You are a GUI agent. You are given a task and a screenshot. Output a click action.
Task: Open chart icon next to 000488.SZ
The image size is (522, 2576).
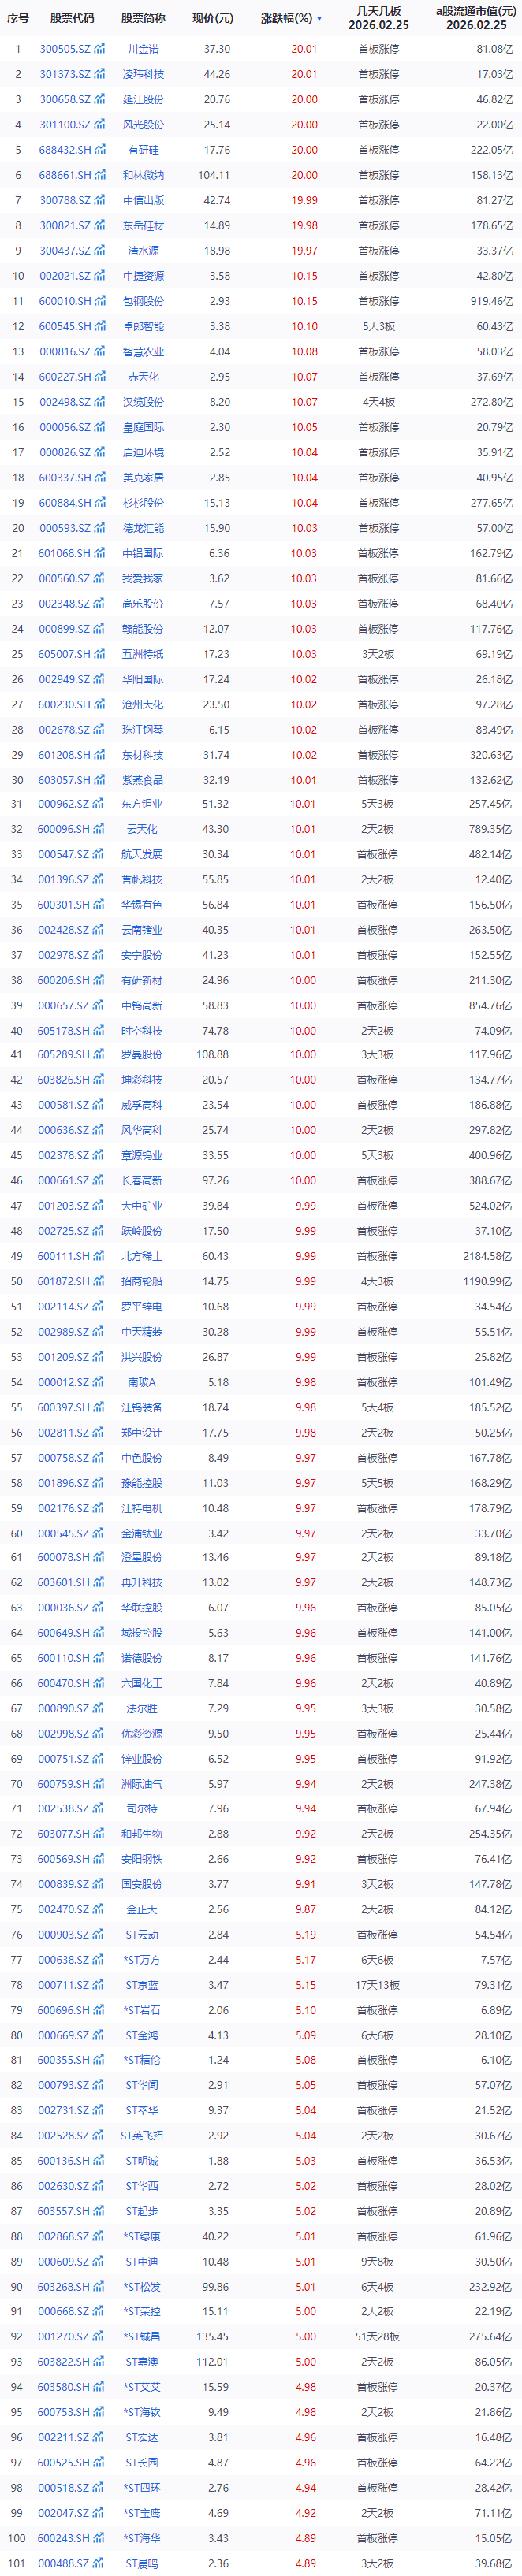click(99, 2563)
